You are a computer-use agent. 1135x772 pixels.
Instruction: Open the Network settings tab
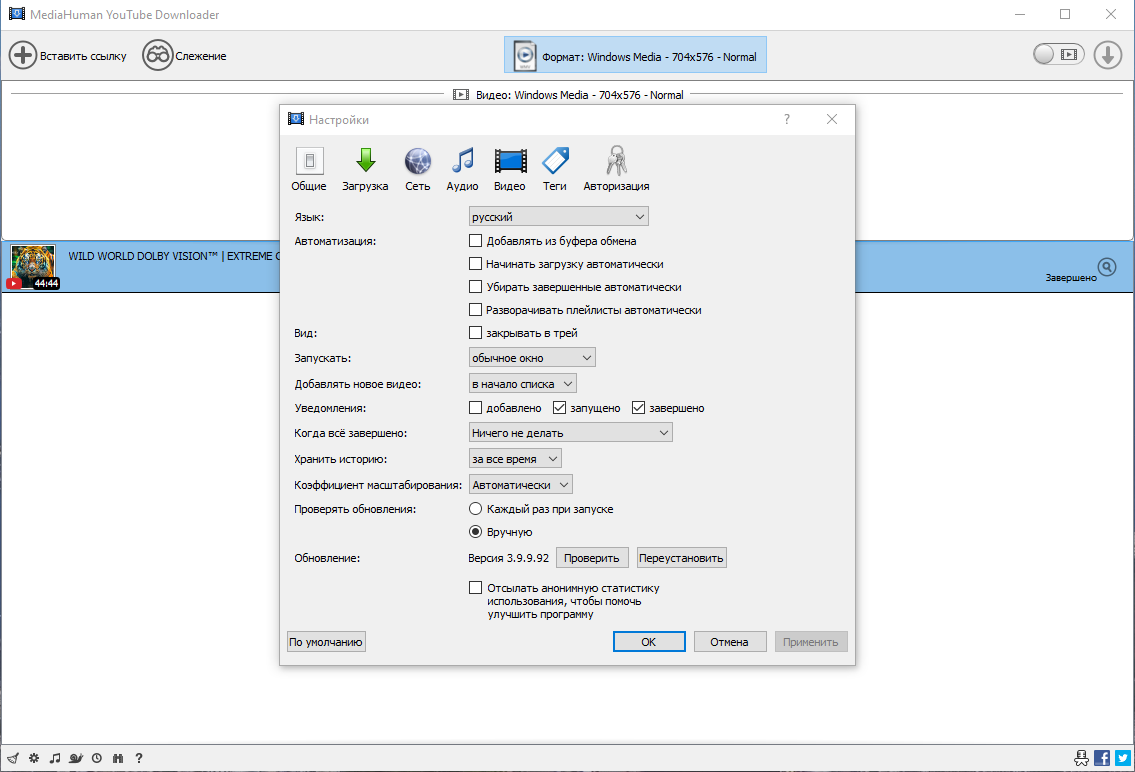click(418, 169)
